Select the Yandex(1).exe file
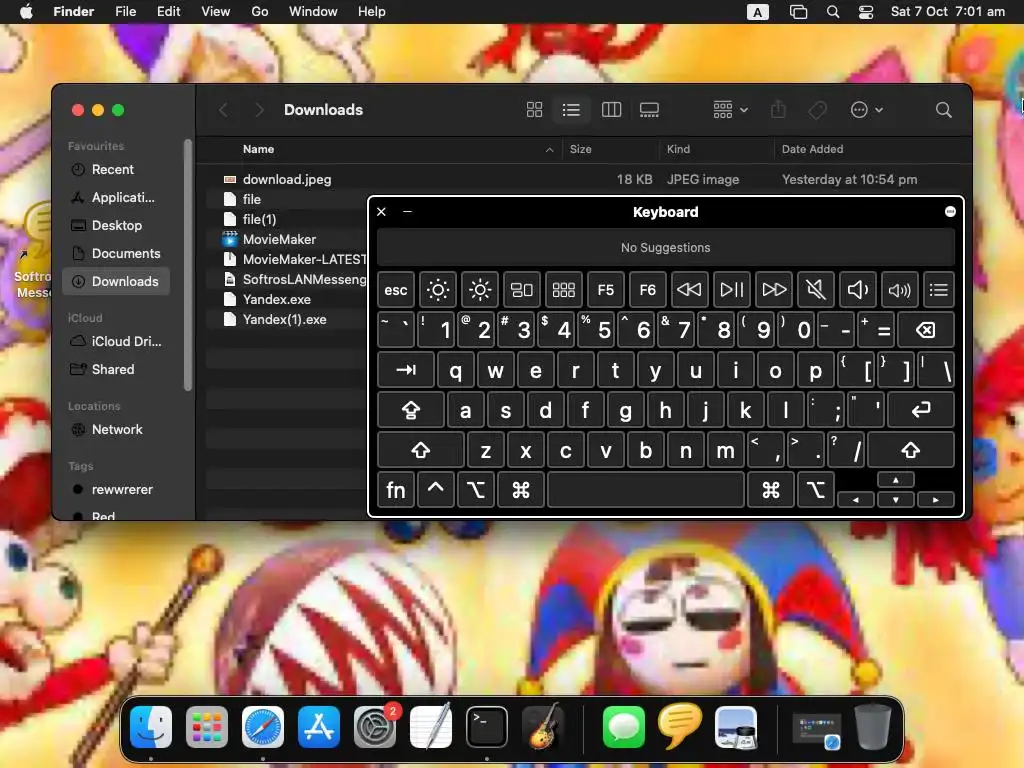Image resolution: width=1024 pixels, height=768 pixels. [x=286, y=319]
